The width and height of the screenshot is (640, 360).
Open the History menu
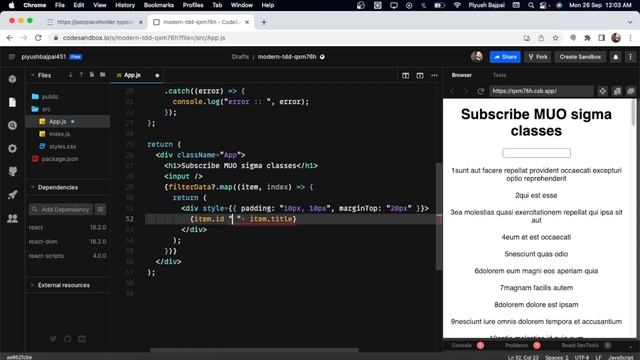[125, 5]
